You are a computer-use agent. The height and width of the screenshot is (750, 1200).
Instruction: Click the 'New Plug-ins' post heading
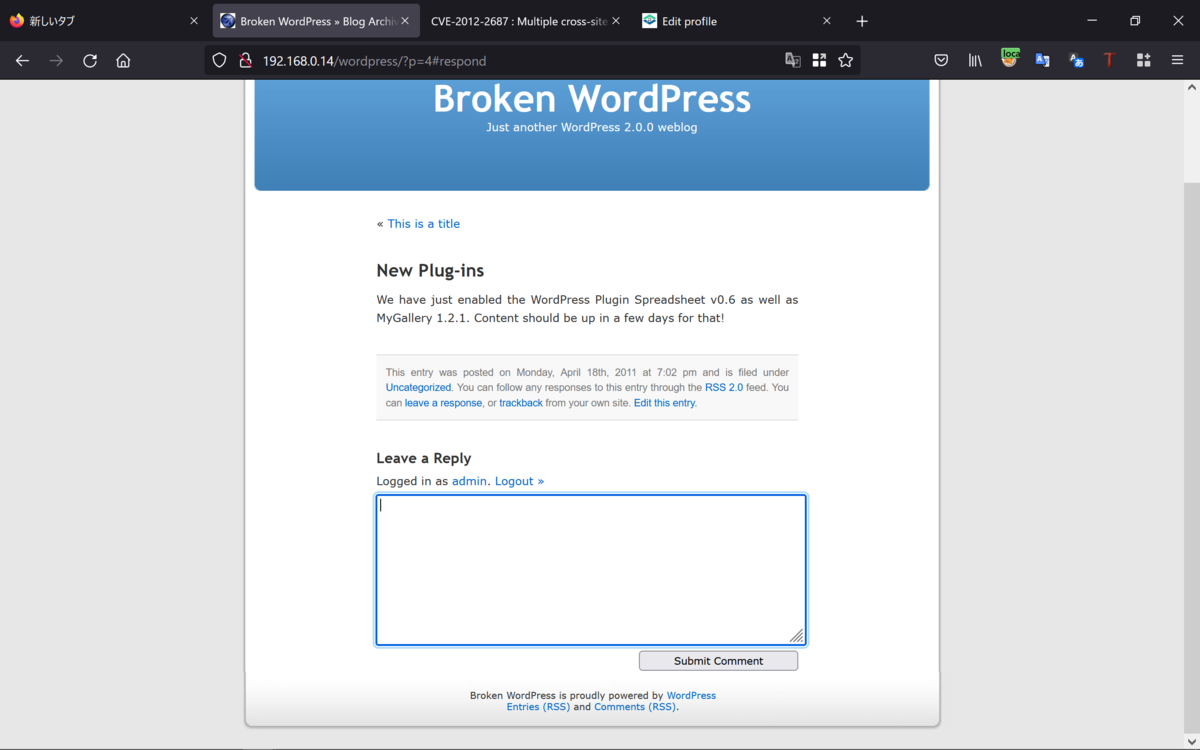(x=430, y=271)
